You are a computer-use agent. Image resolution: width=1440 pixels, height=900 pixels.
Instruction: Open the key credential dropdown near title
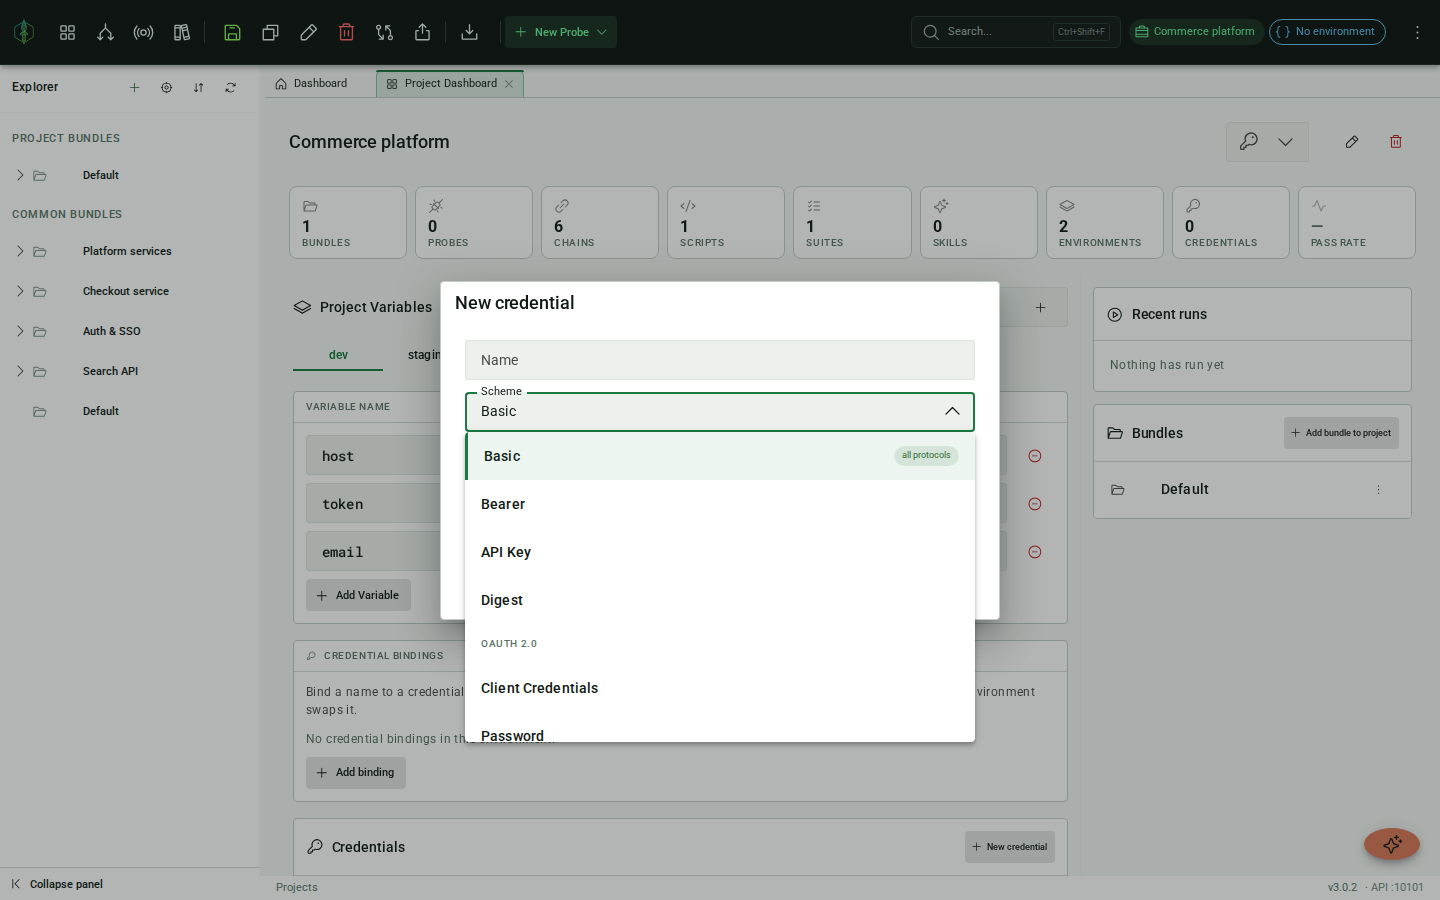[1267, 142]
